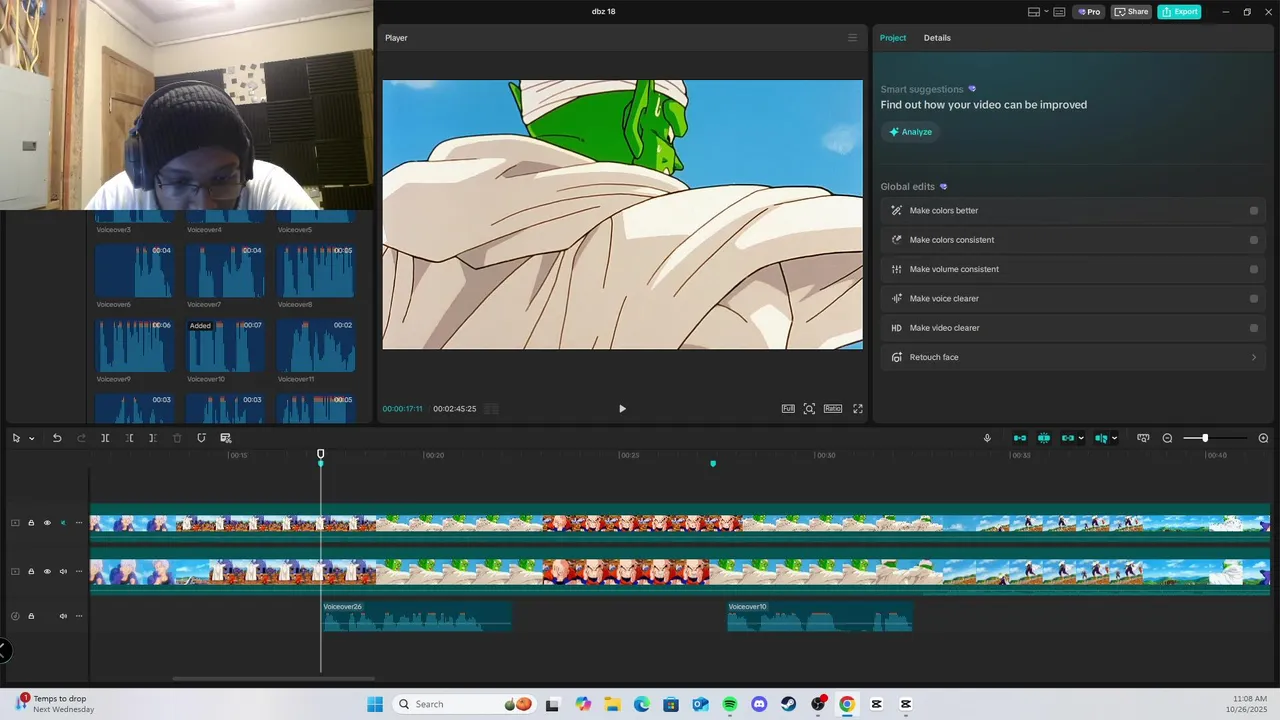1280x720 pixels.
Task: Lock the top video track
Action: [x=31, y=523]
